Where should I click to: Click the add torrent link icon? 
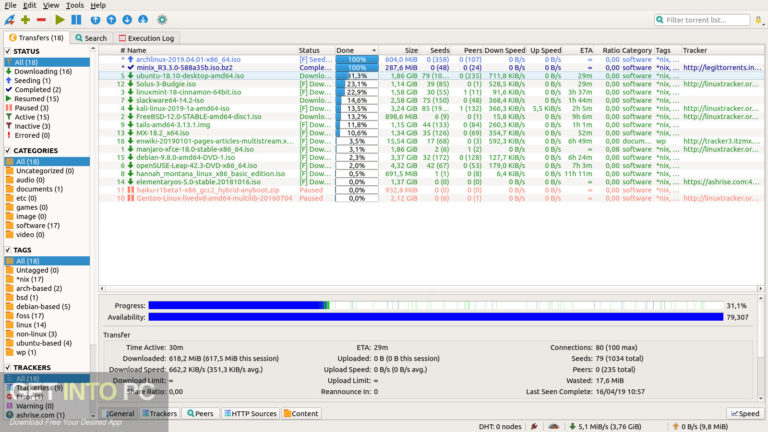coord(9,19)
